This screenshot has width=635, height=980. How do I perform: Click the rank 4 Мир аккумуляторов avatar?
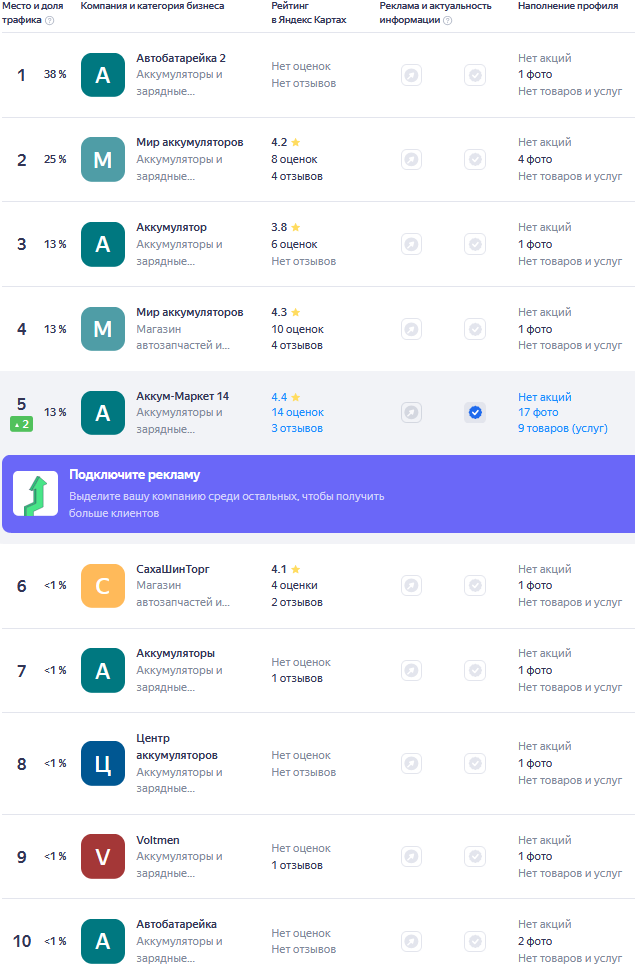(102, 329)
